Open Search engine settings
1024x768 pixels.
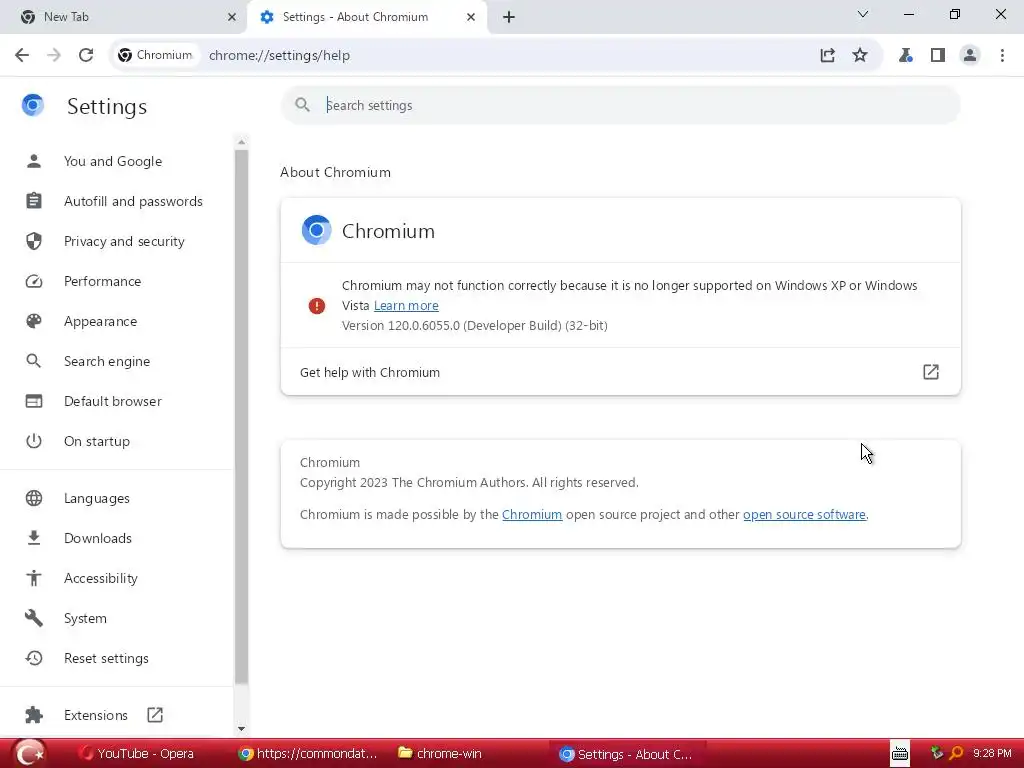(107, 361)
